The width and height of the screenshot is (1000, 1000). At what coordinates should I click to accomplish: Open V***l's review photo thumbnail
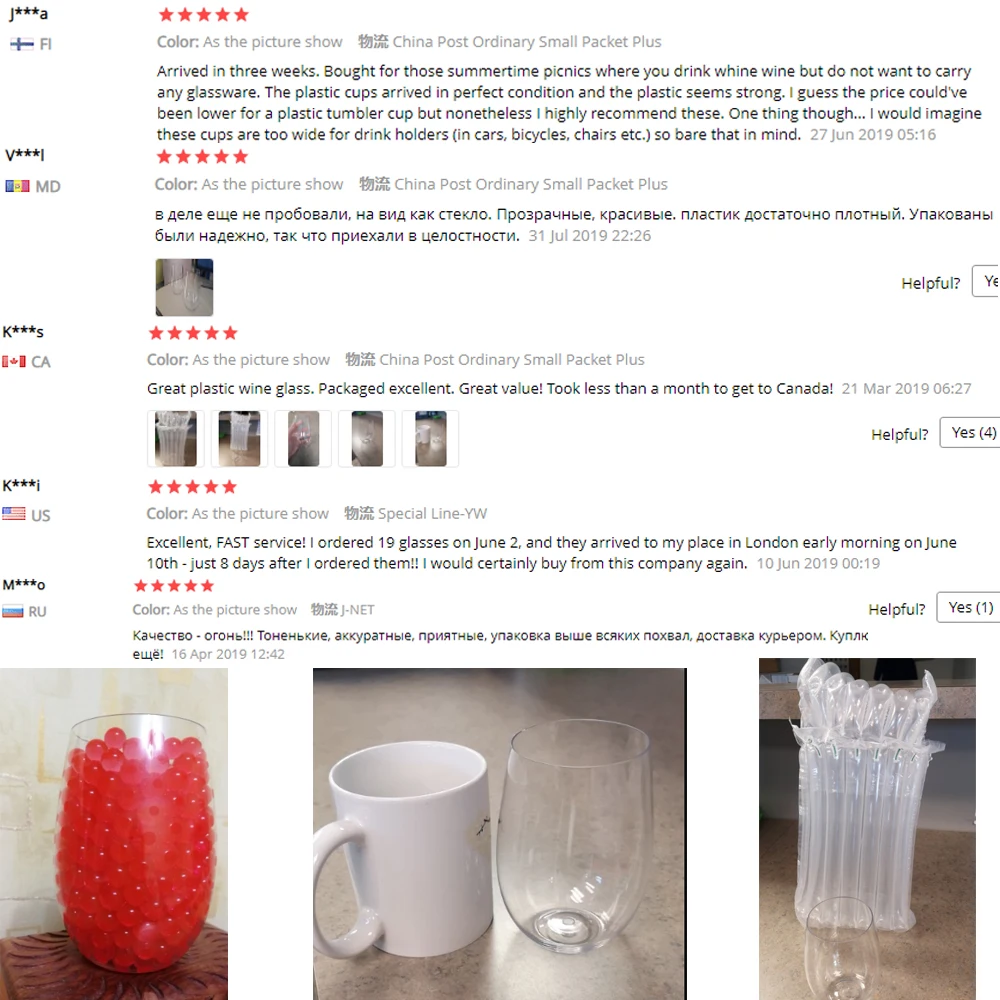pos(184,287)
